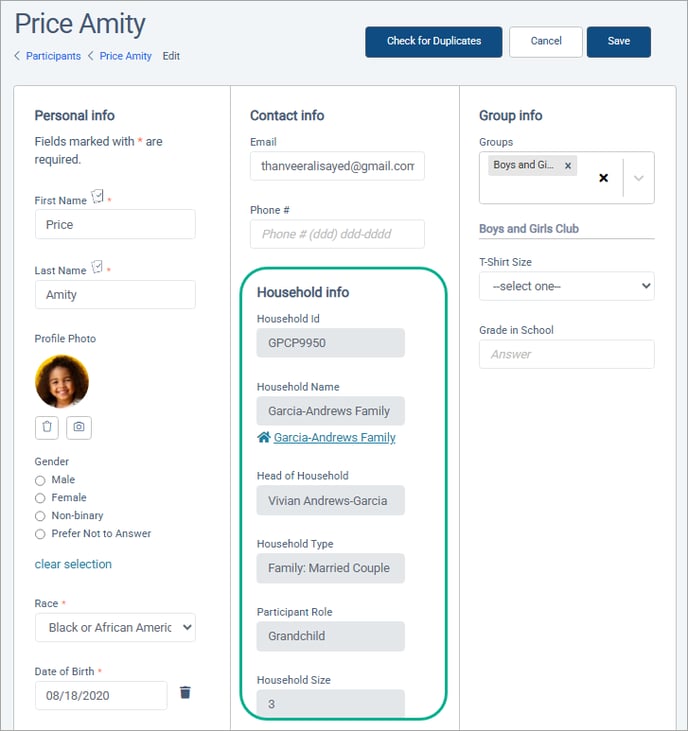This screenshot has height=731, width=688.
Task: Click the back chevron before Participants
Action: pyautogui.click(x=17, y=56)
